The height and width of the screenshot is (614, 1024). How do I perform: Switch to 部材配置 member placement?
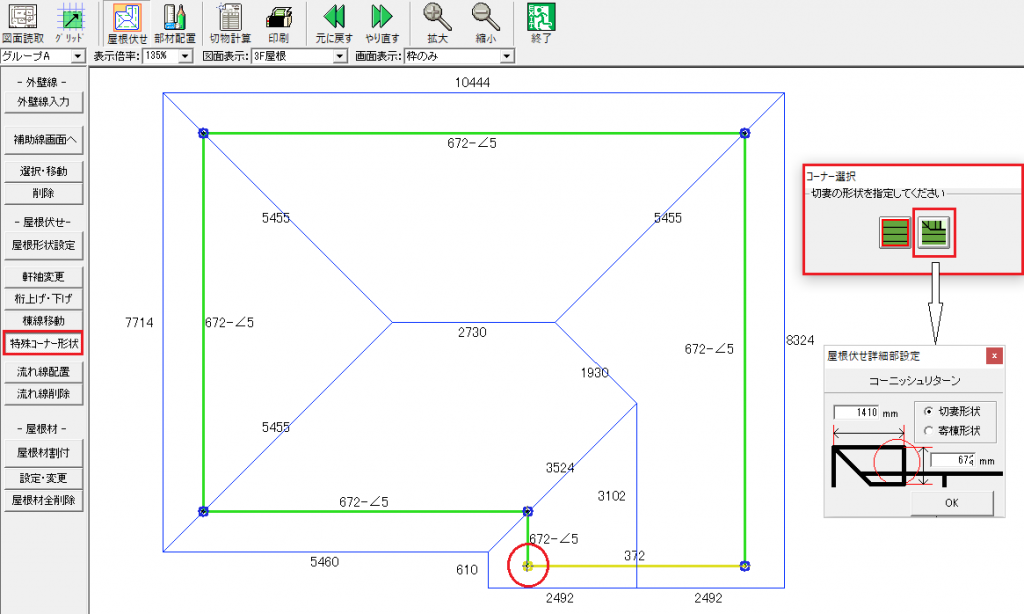point(174,23)
